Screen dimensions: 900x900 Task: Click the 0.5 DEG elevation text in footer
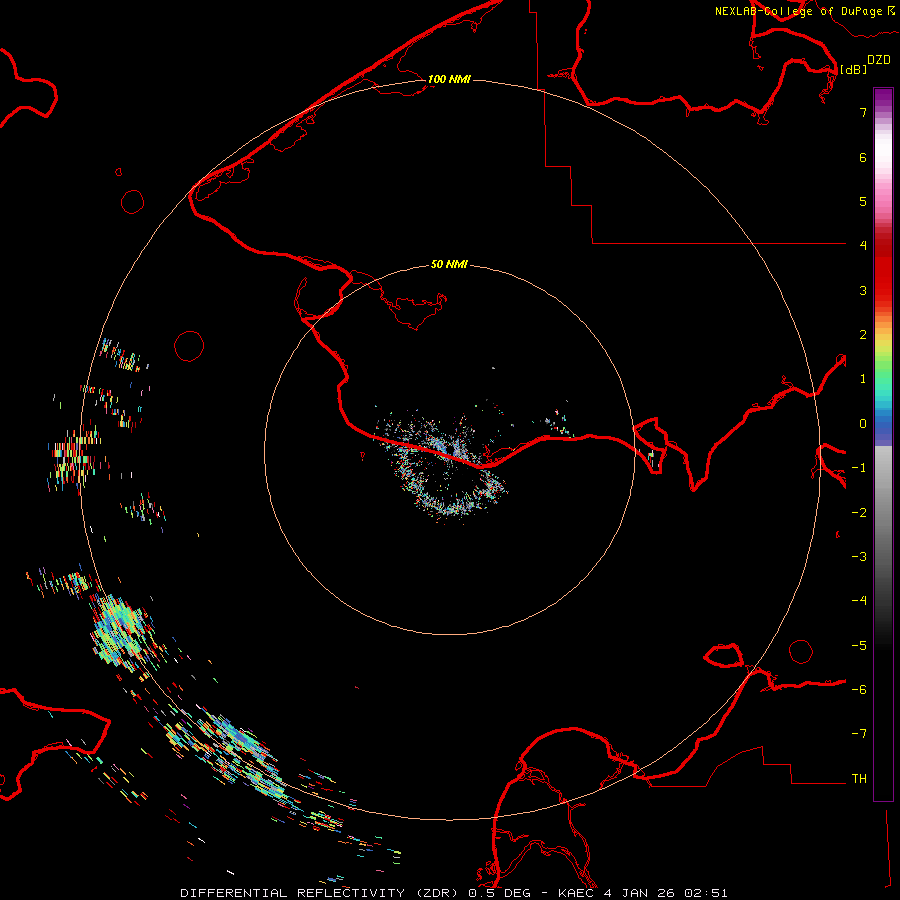tap(501, 892)
